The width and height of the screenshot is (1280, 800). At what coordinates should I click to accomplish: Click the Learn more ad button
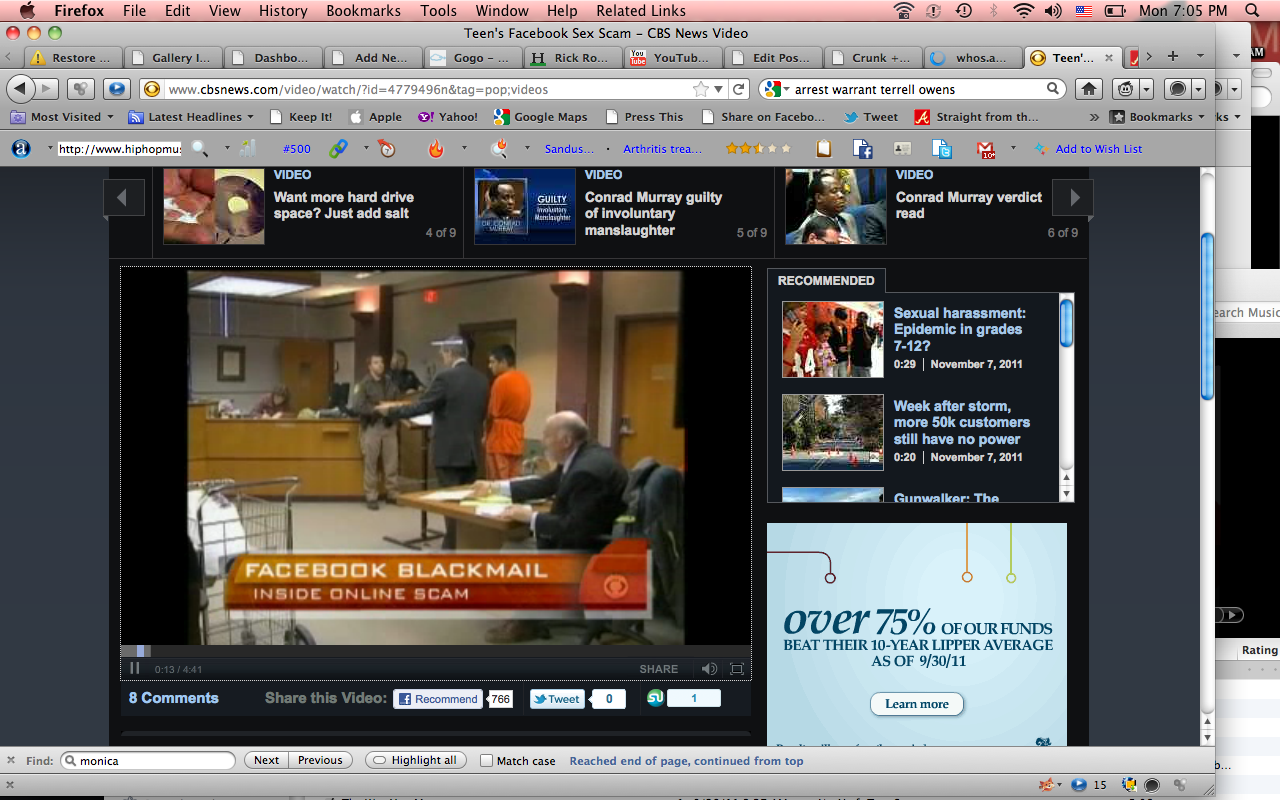[x=916, y=704]
